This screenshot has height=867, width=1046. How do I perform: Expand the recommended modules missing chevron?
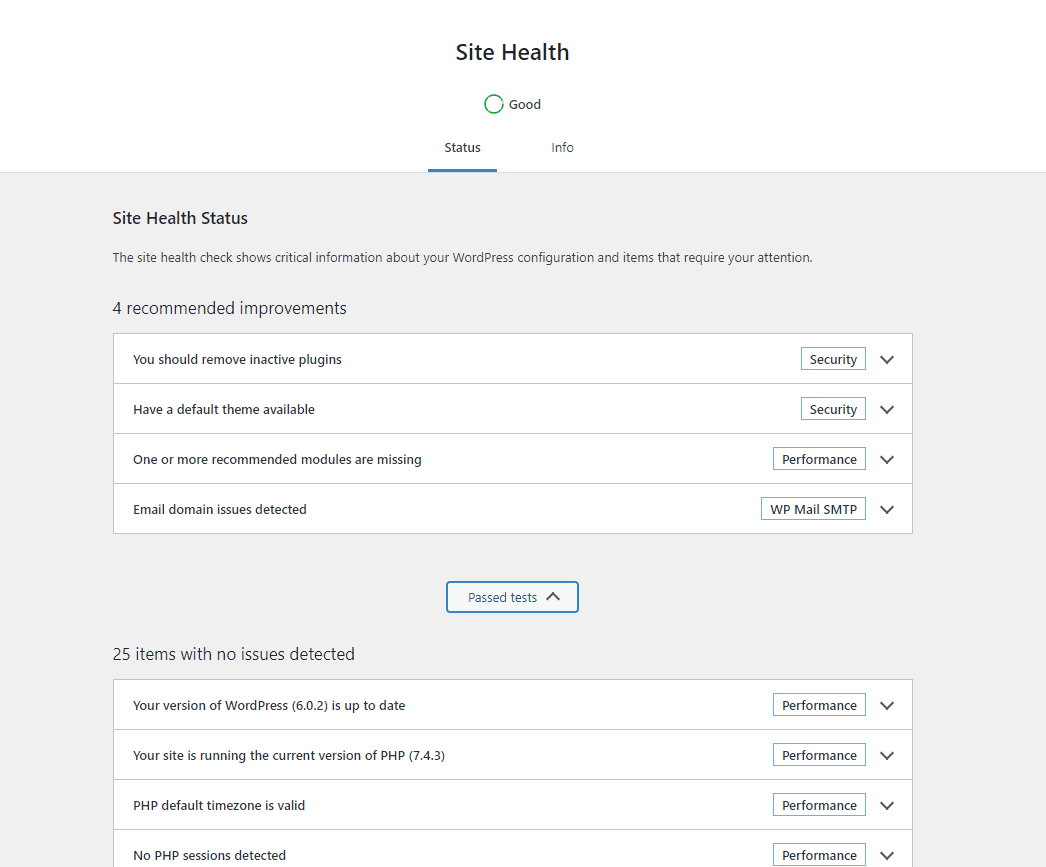pos(887,459)
